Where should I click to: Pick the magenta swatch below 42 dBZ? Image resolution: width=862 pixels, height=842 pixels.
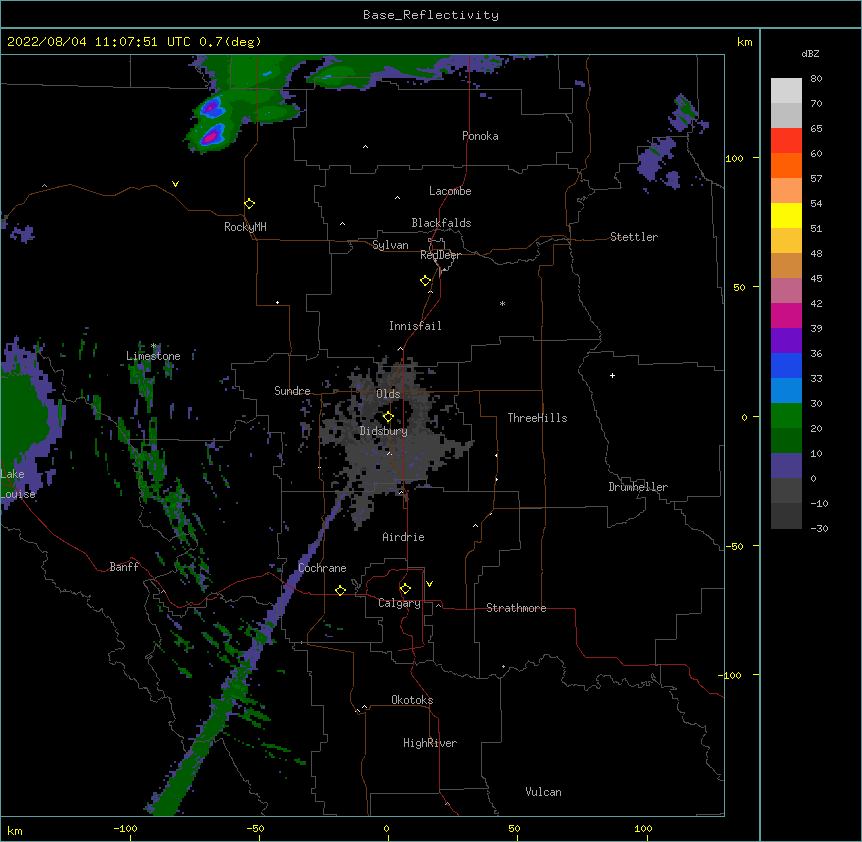786,315
